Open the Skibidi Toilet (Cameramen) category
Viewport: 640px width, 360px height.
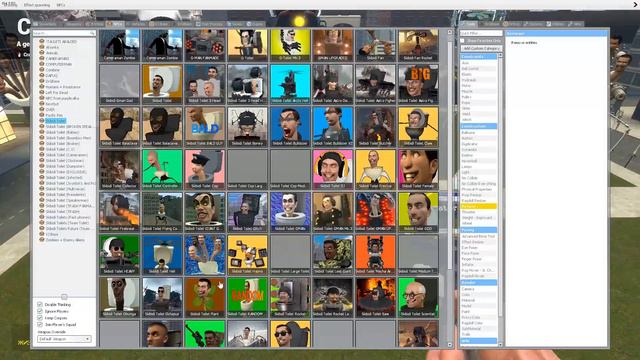tap(67, 155)
